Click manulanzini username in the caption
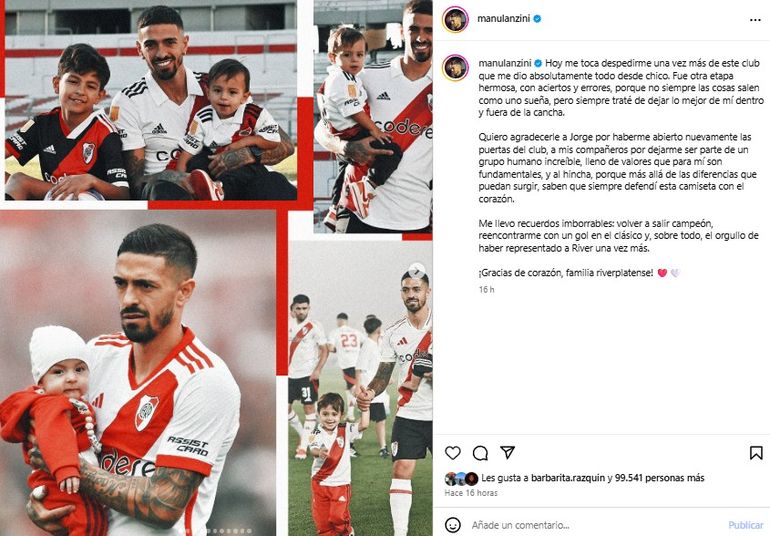Screen dimensions: 770x536 pos(505,63)
